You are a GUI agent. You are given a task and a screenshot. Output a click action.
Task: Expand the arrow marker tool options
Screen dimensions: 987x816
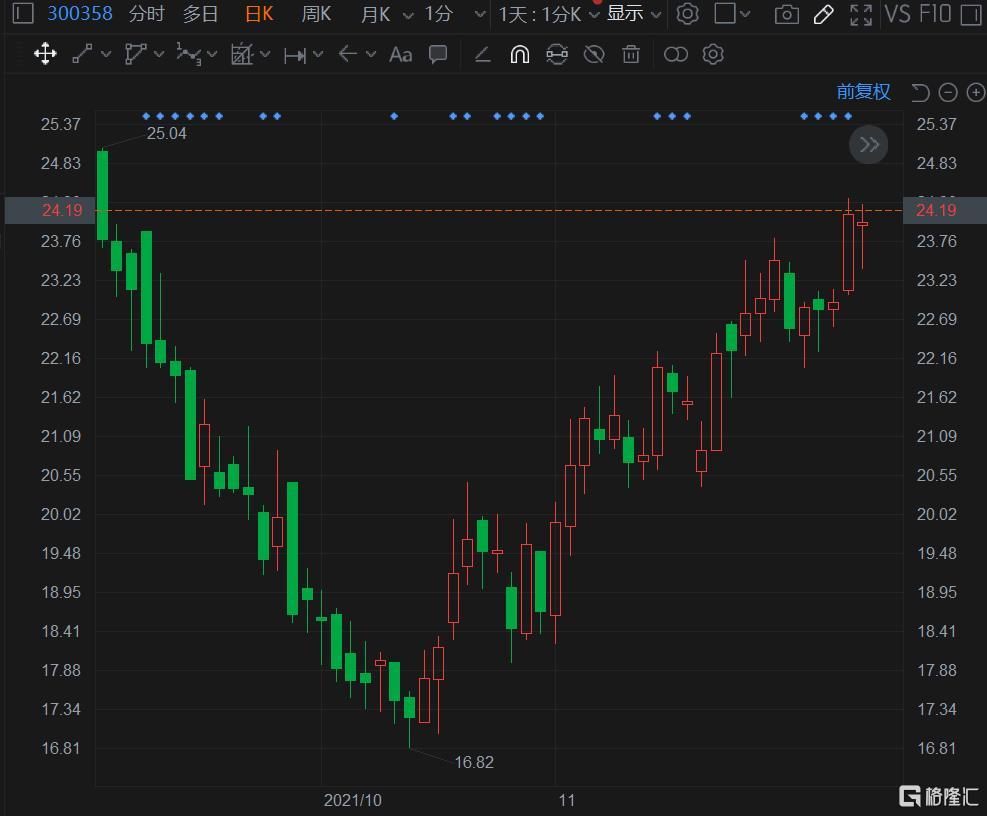371,55
